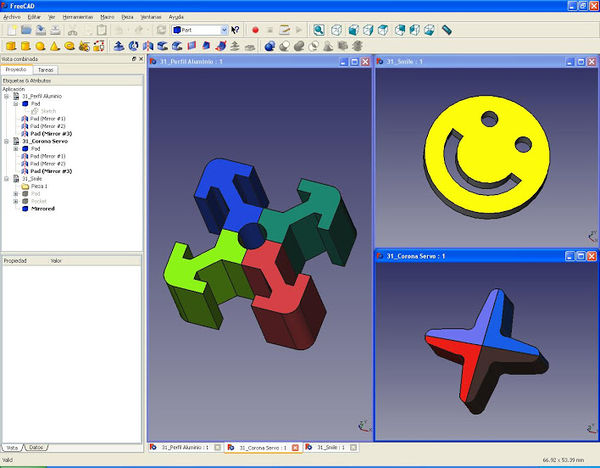Select Mirrored item under 31_Smile

[x=43, y=209]
